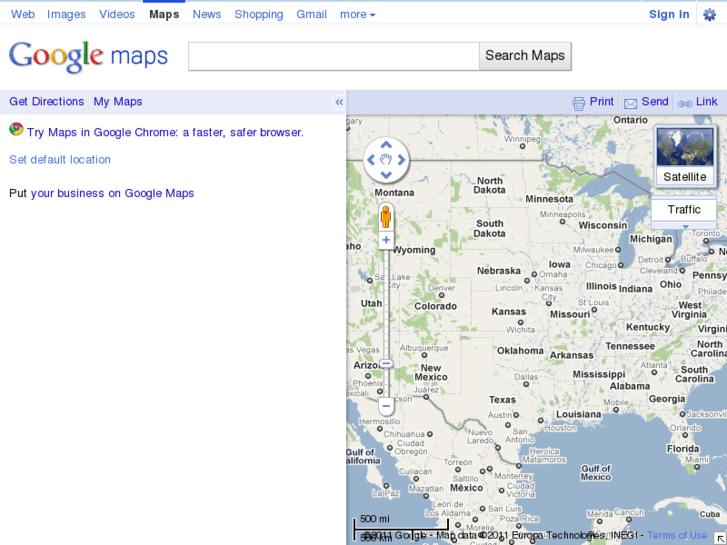Click the zoom slider handle
This screenshot has width=727, height=545.
386,363
